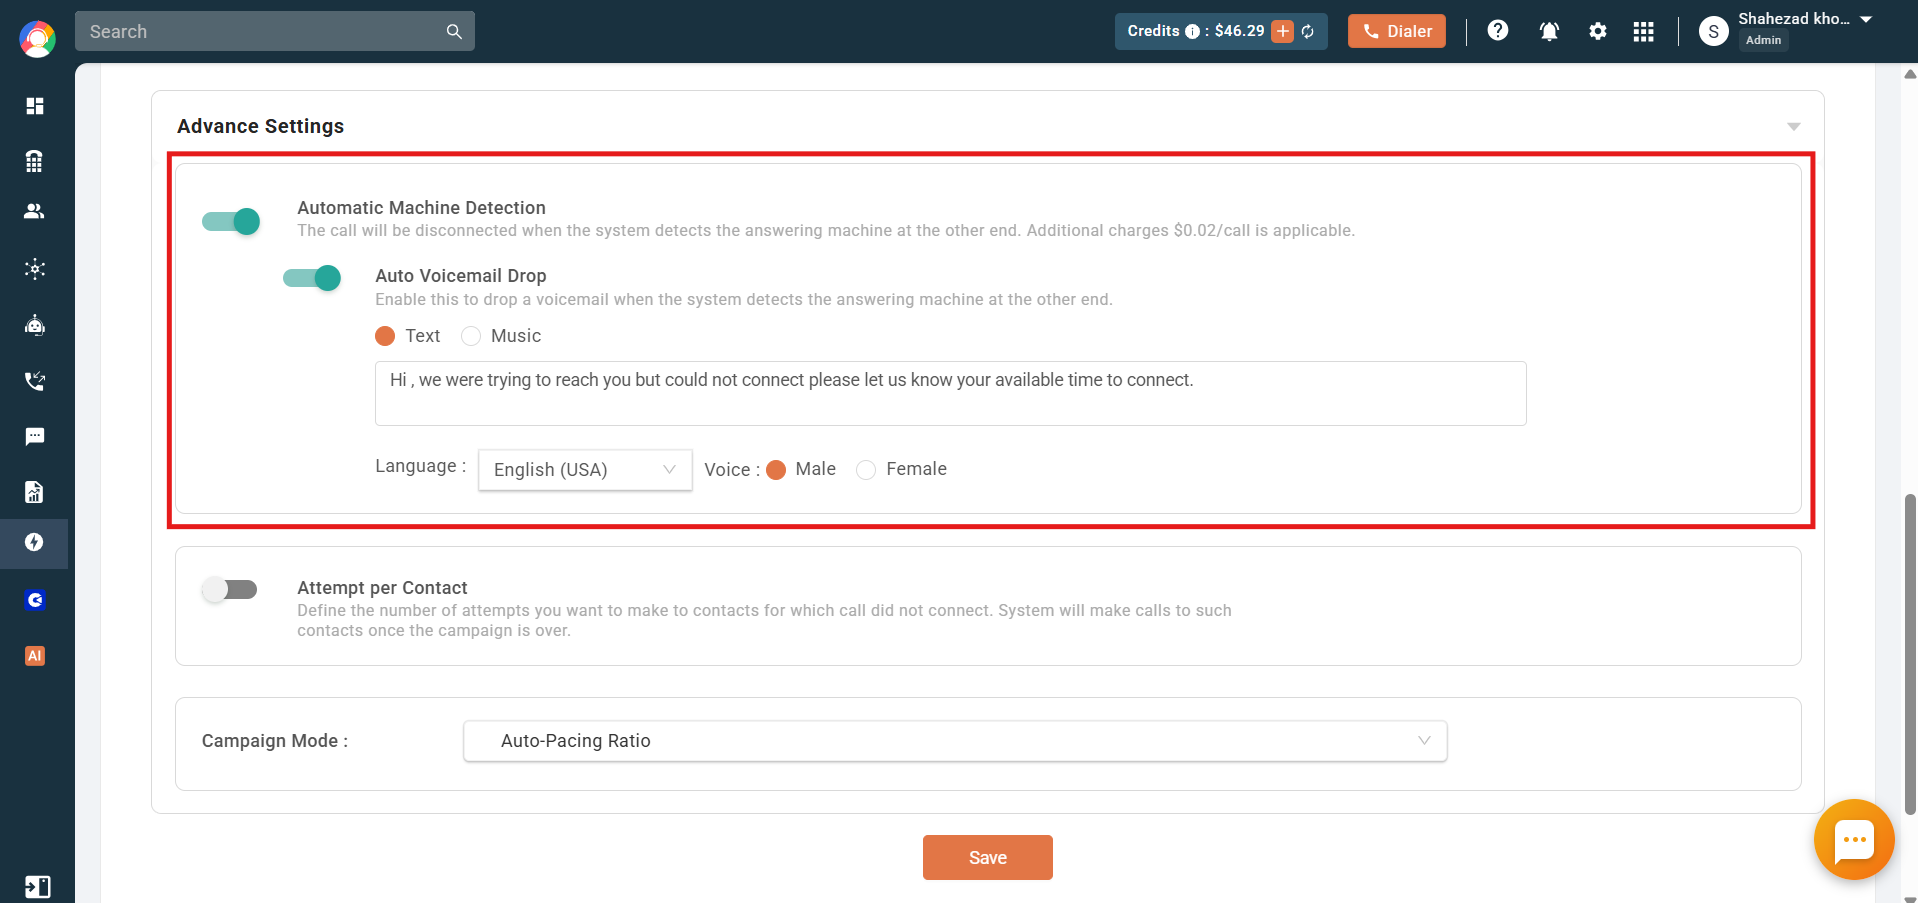Open the contacts people icon in sidebar
Screen dimensions: 1918x903
(x=35, y=211)
